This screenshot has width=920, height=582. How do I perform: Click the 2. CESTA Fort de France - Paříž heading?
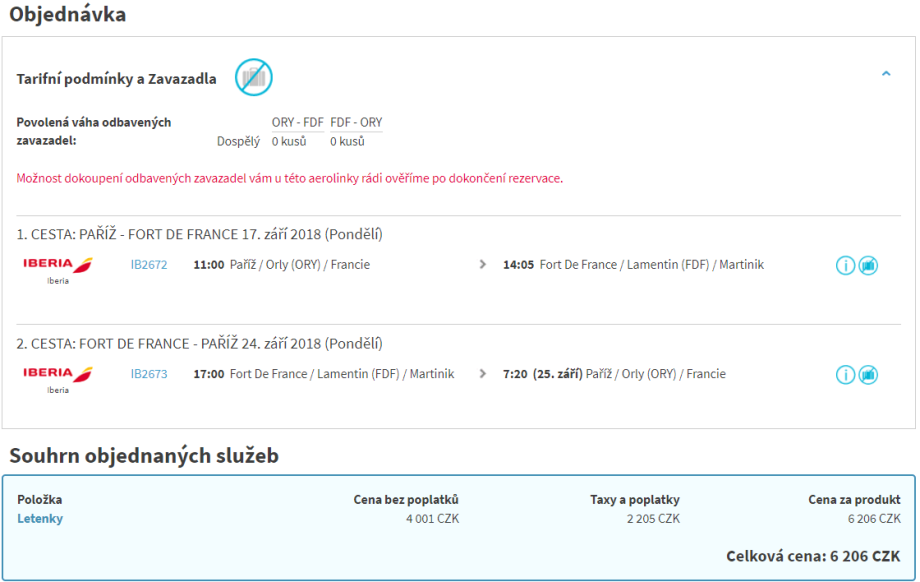click(199, 343)
